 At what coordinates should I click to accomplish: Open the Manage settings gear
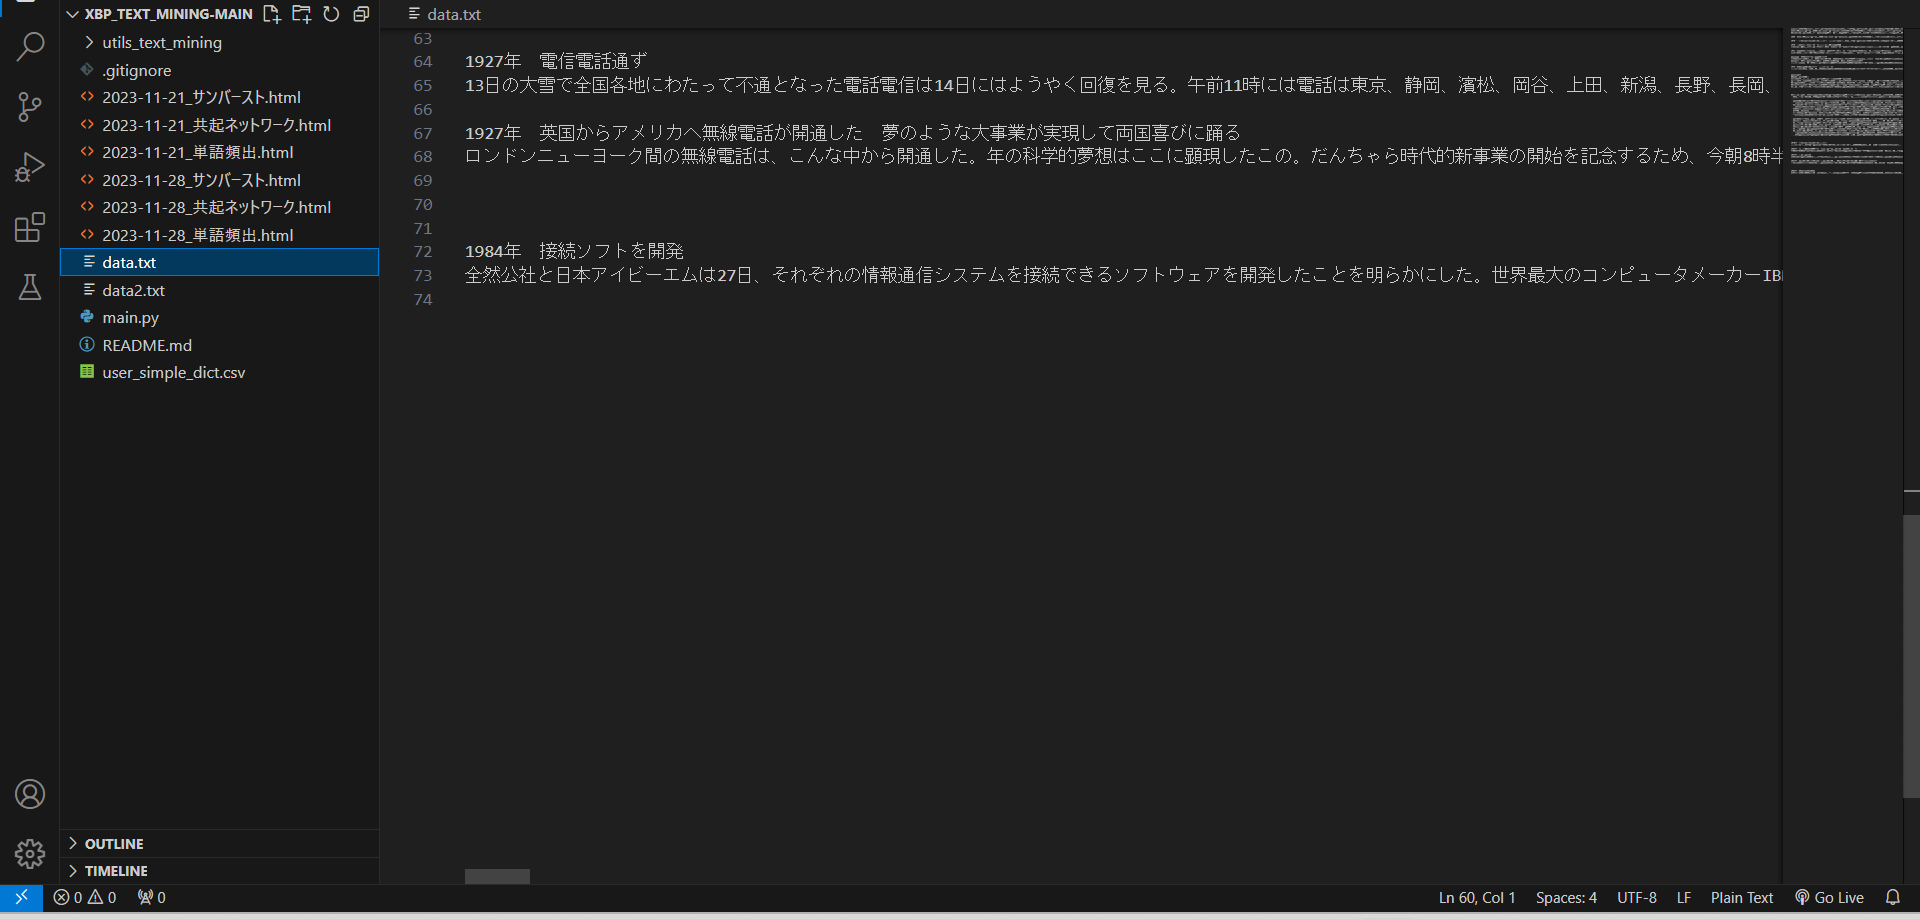[x=30, y=853]
